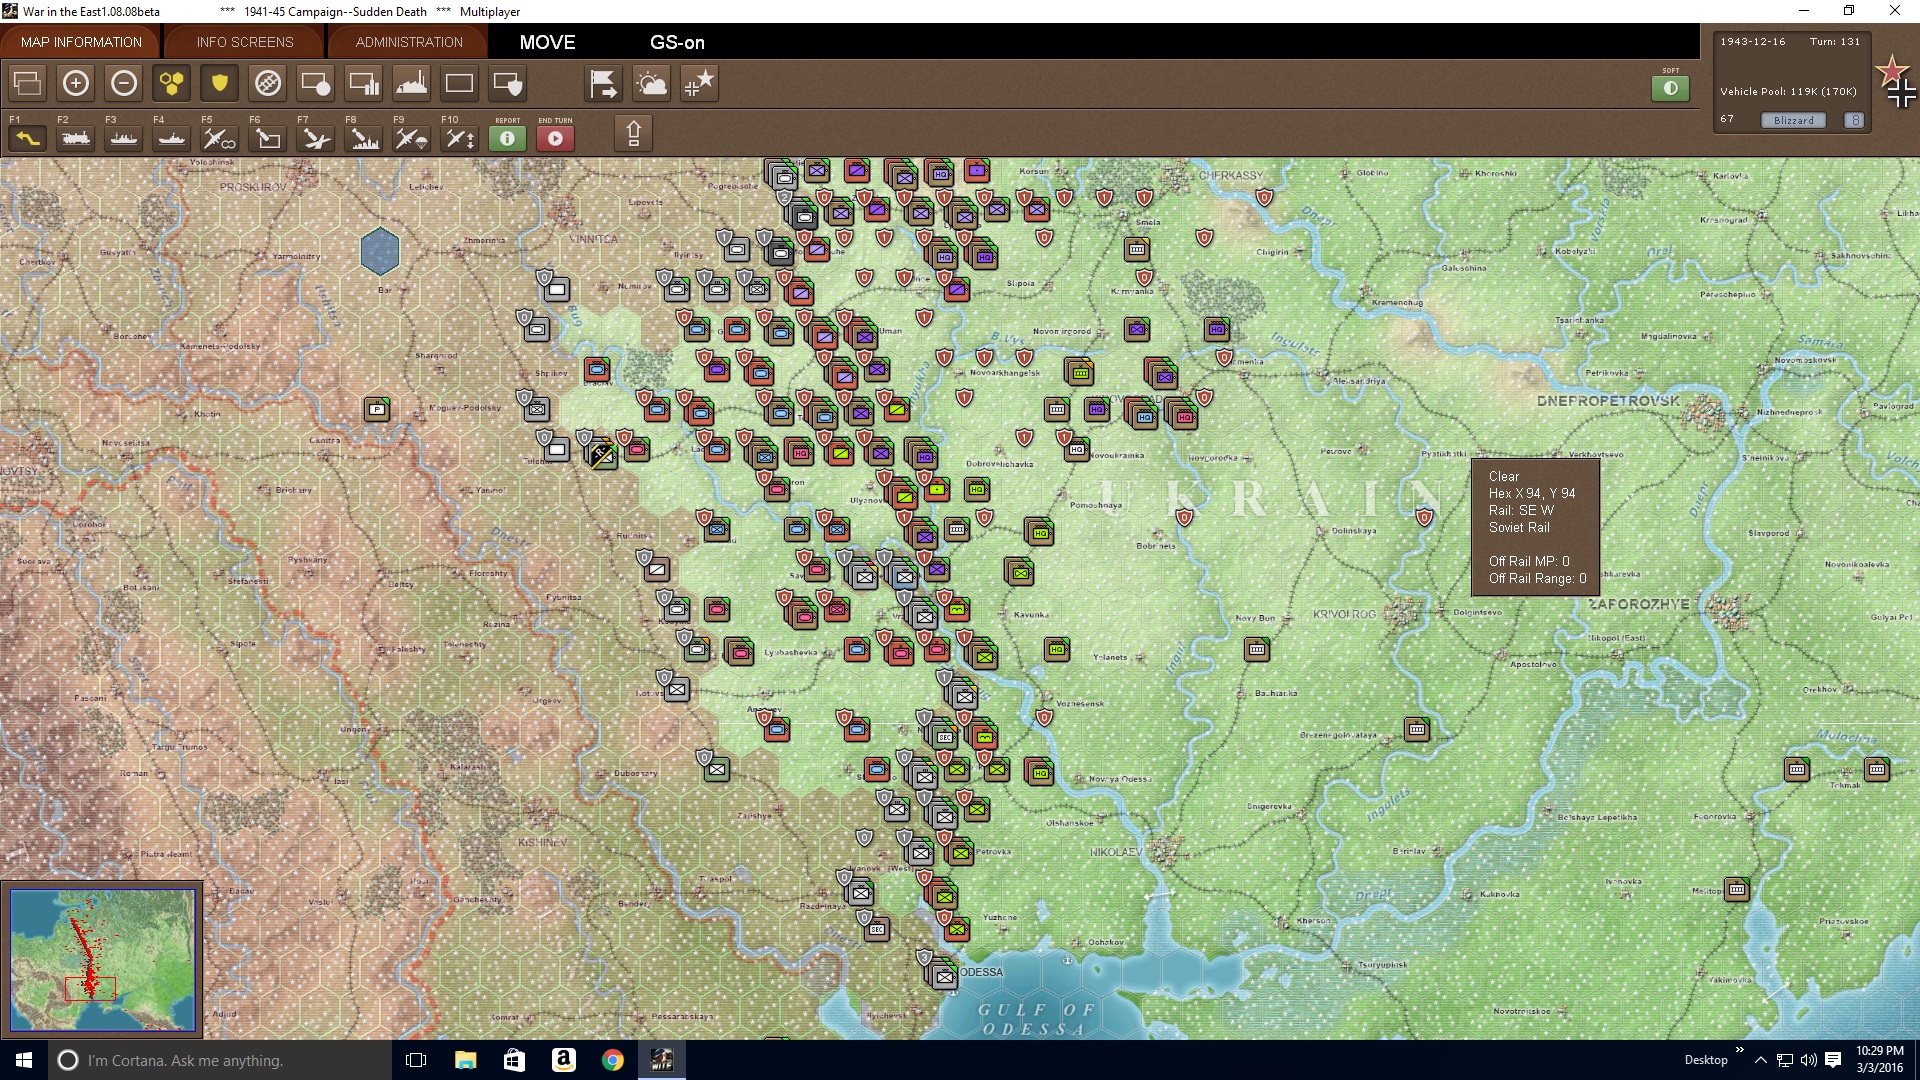Select F10 air transfer mode icon
Viewport: 1920px width, 1080px height.
(460, 137)
